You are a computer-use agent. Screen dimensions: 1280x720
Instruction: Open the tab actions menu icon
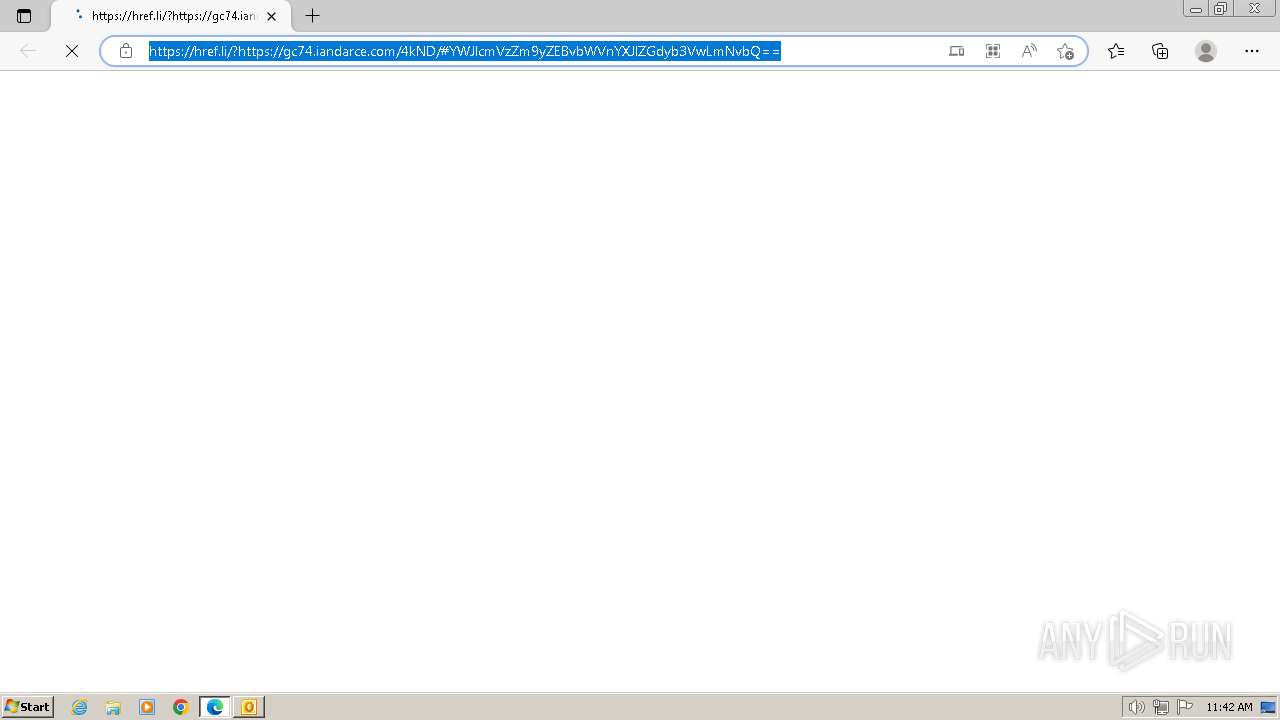[x=24, y=16]
